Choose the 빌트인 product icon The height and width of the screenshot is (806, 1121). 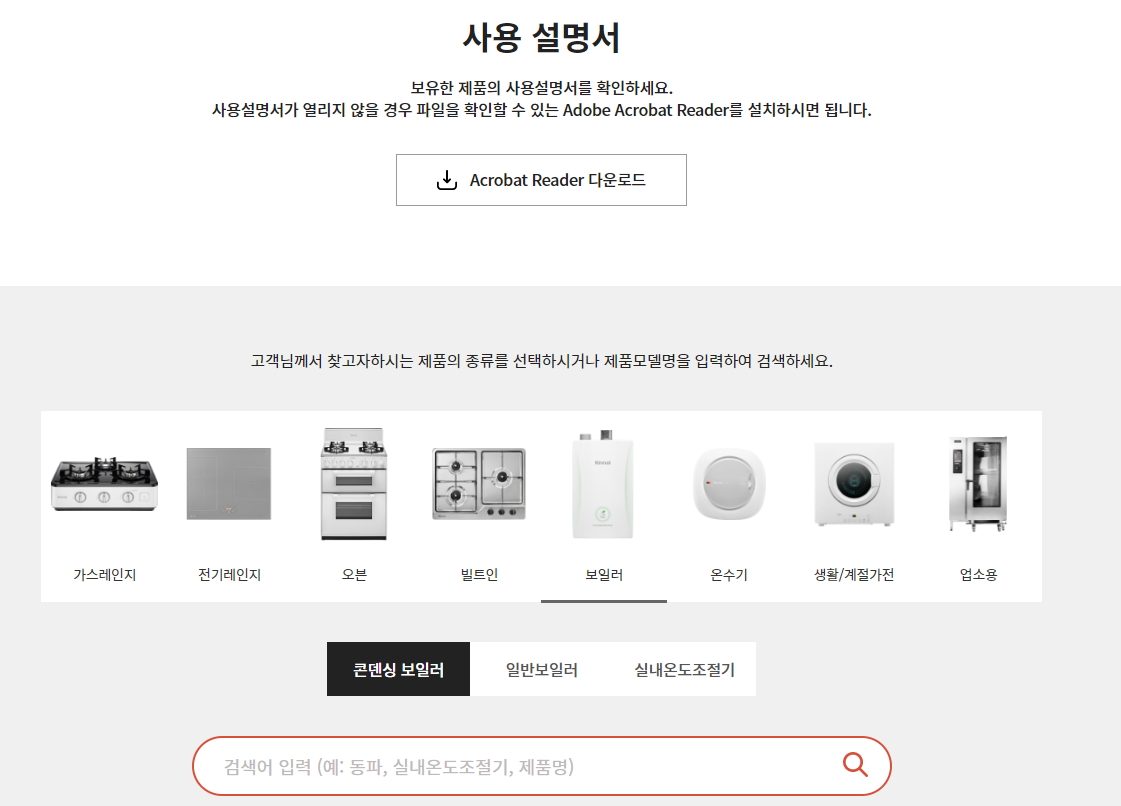(478, 483)
